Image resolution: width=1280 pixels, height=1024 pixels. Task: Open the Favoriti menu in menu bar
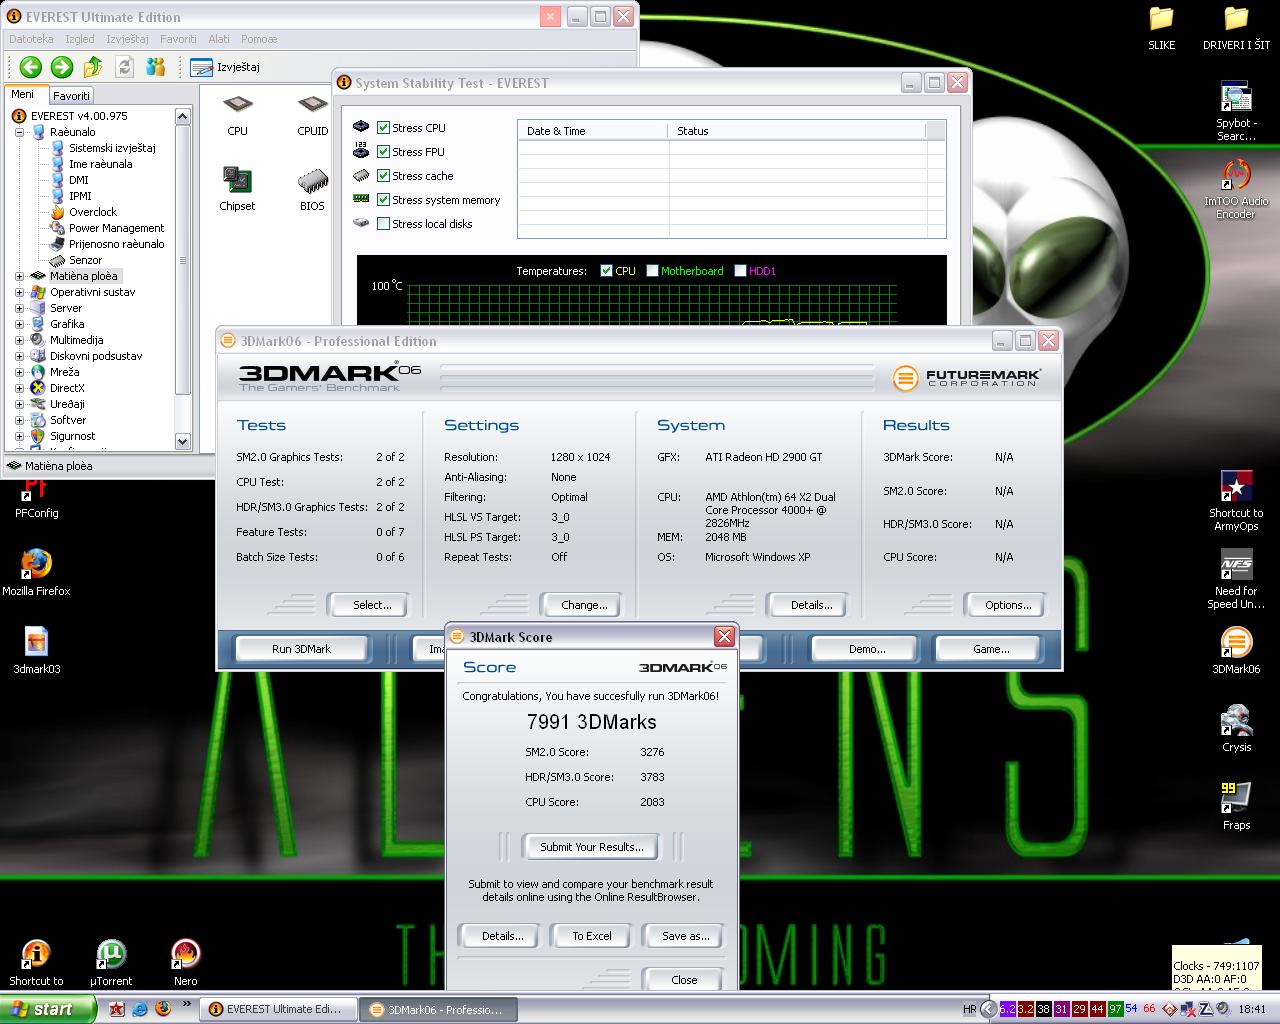point(178,39)
